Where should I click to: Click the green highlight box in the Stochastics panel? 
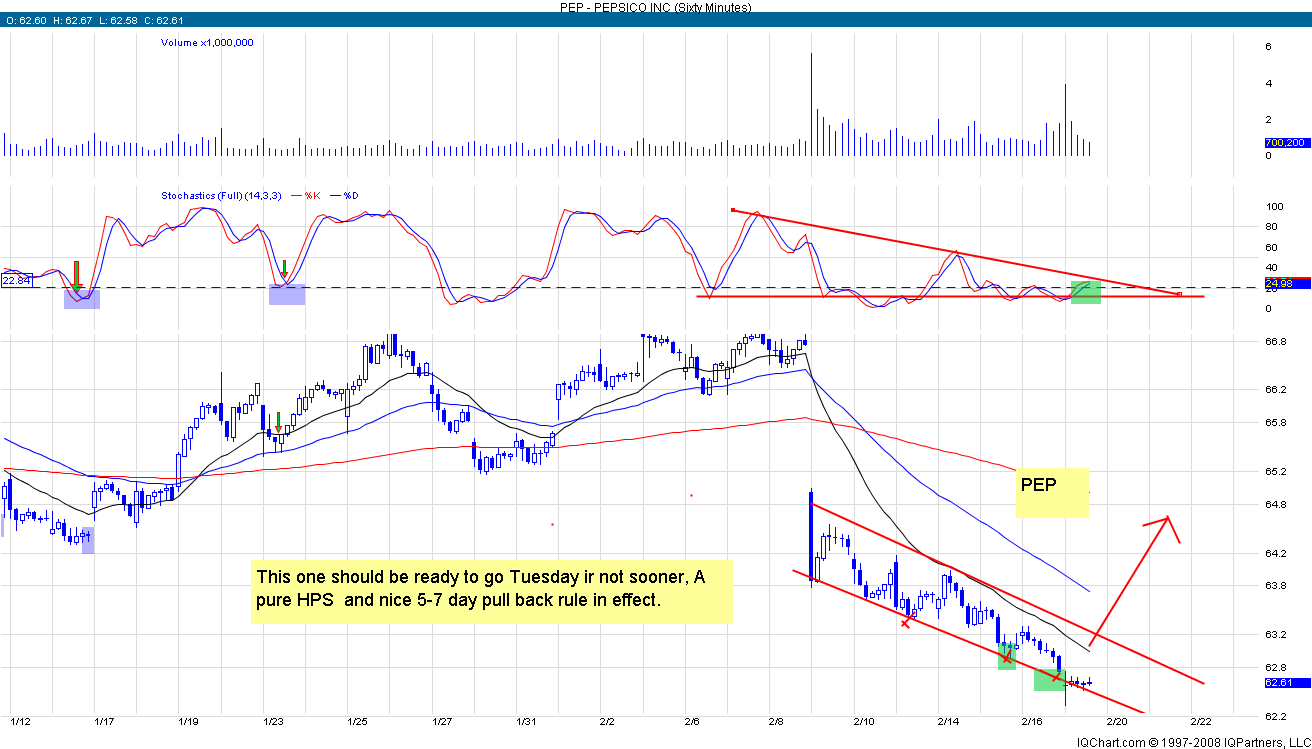1085,292
